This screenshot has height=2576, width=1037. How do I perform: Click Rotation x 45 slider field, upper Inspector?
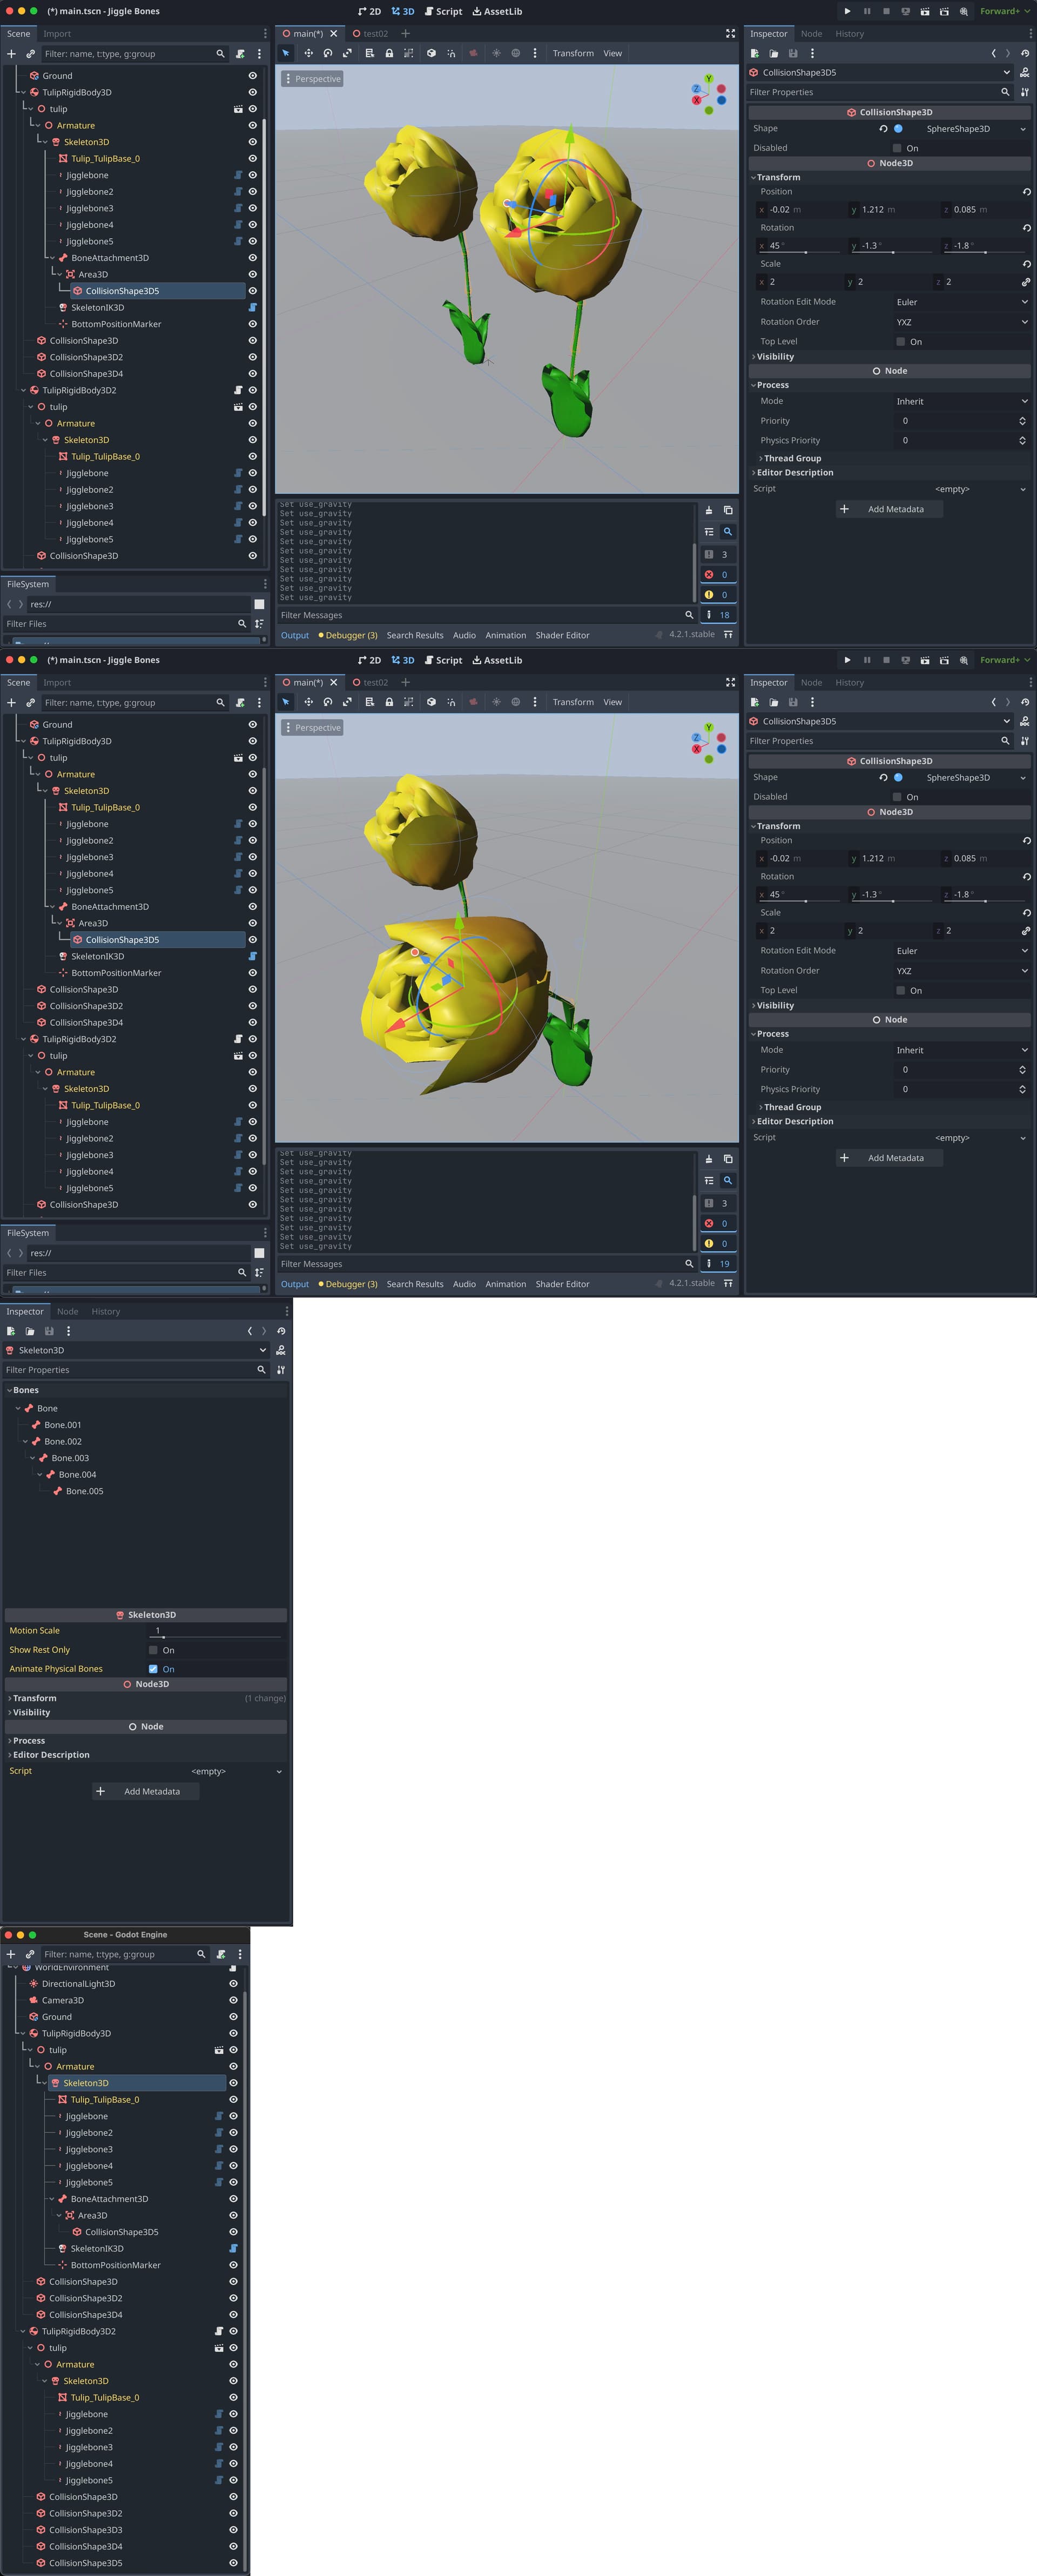click(x=797, y=246)
